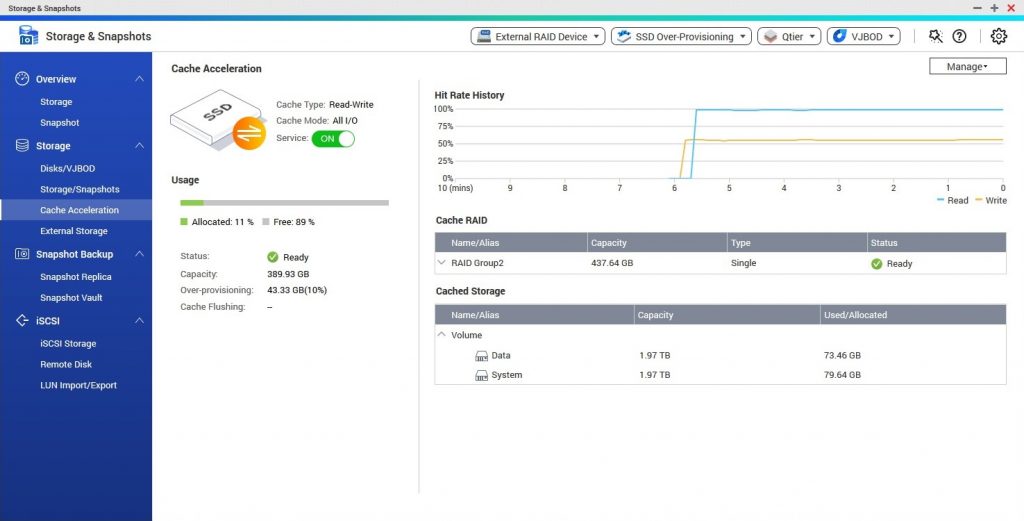Go to the Storage page under Overview
The width and height of the screenshot is (1024, 521).
[56, 102]
